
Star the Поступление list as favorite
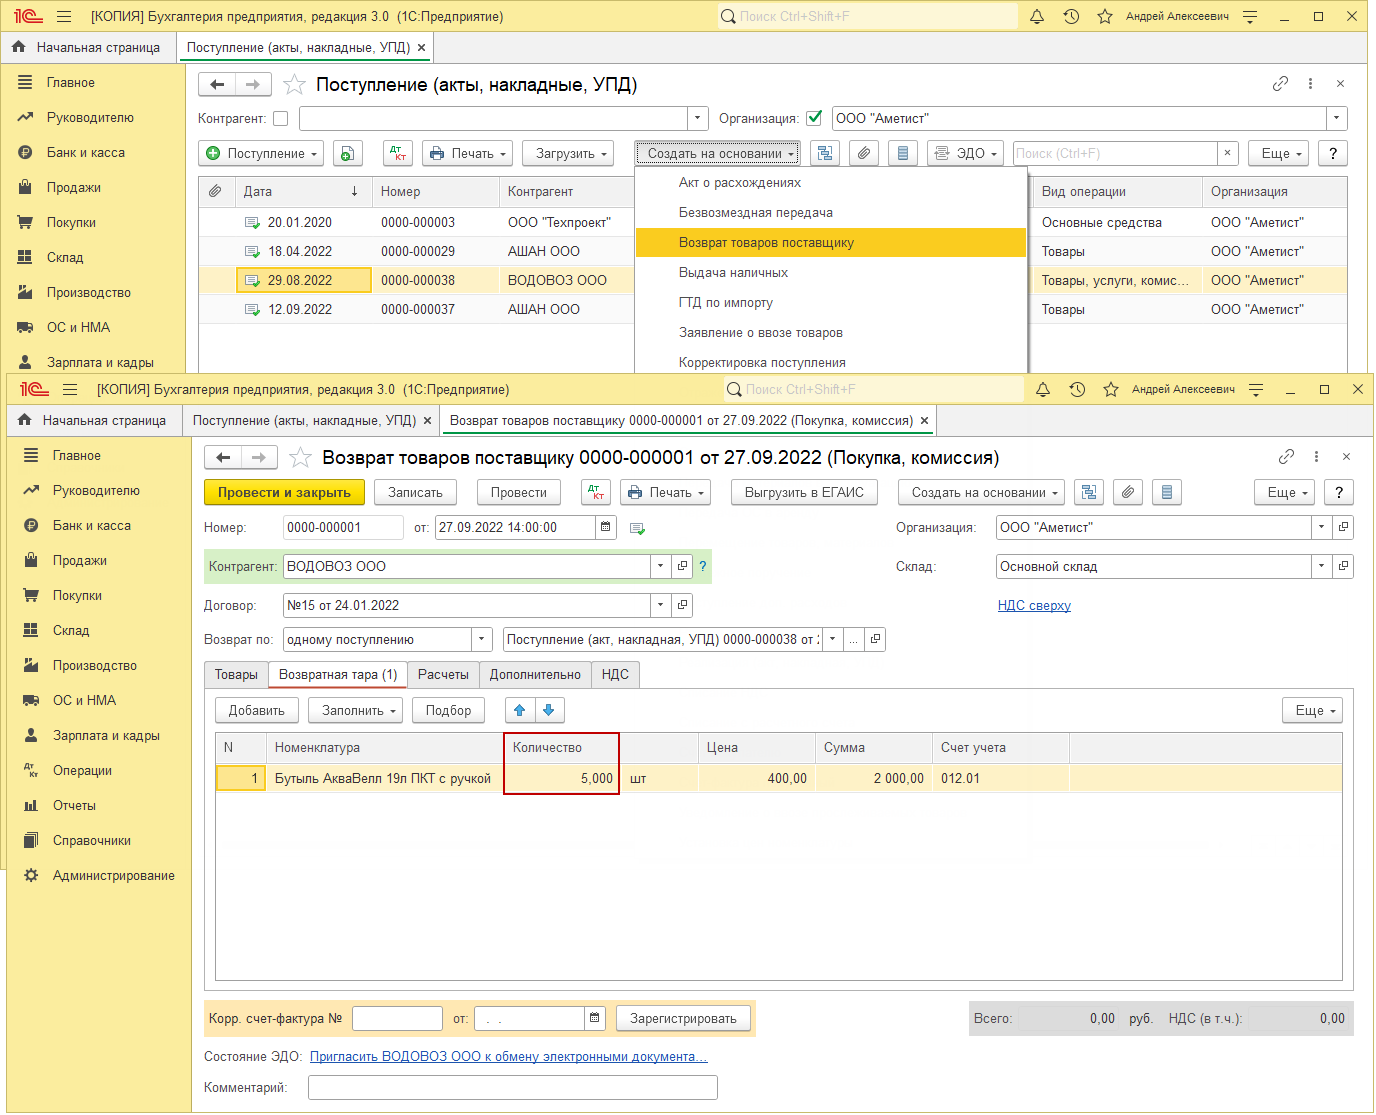pos(294,85)
